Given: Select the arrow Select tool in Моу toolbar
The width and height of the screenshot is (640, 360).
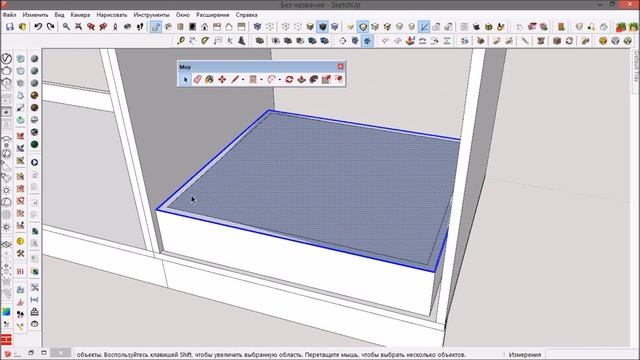Looking at the screenshot, I should [185, 80].
